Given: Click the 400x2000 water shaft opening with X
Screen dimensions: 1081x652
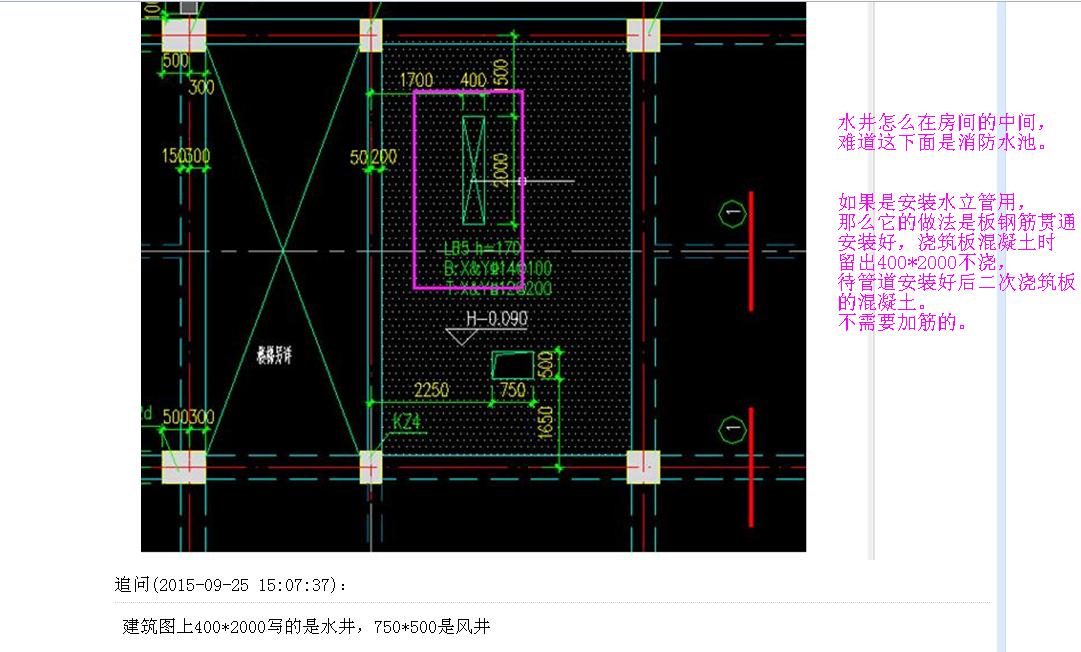Looking at the screenshot, I should tap(474, 170).
